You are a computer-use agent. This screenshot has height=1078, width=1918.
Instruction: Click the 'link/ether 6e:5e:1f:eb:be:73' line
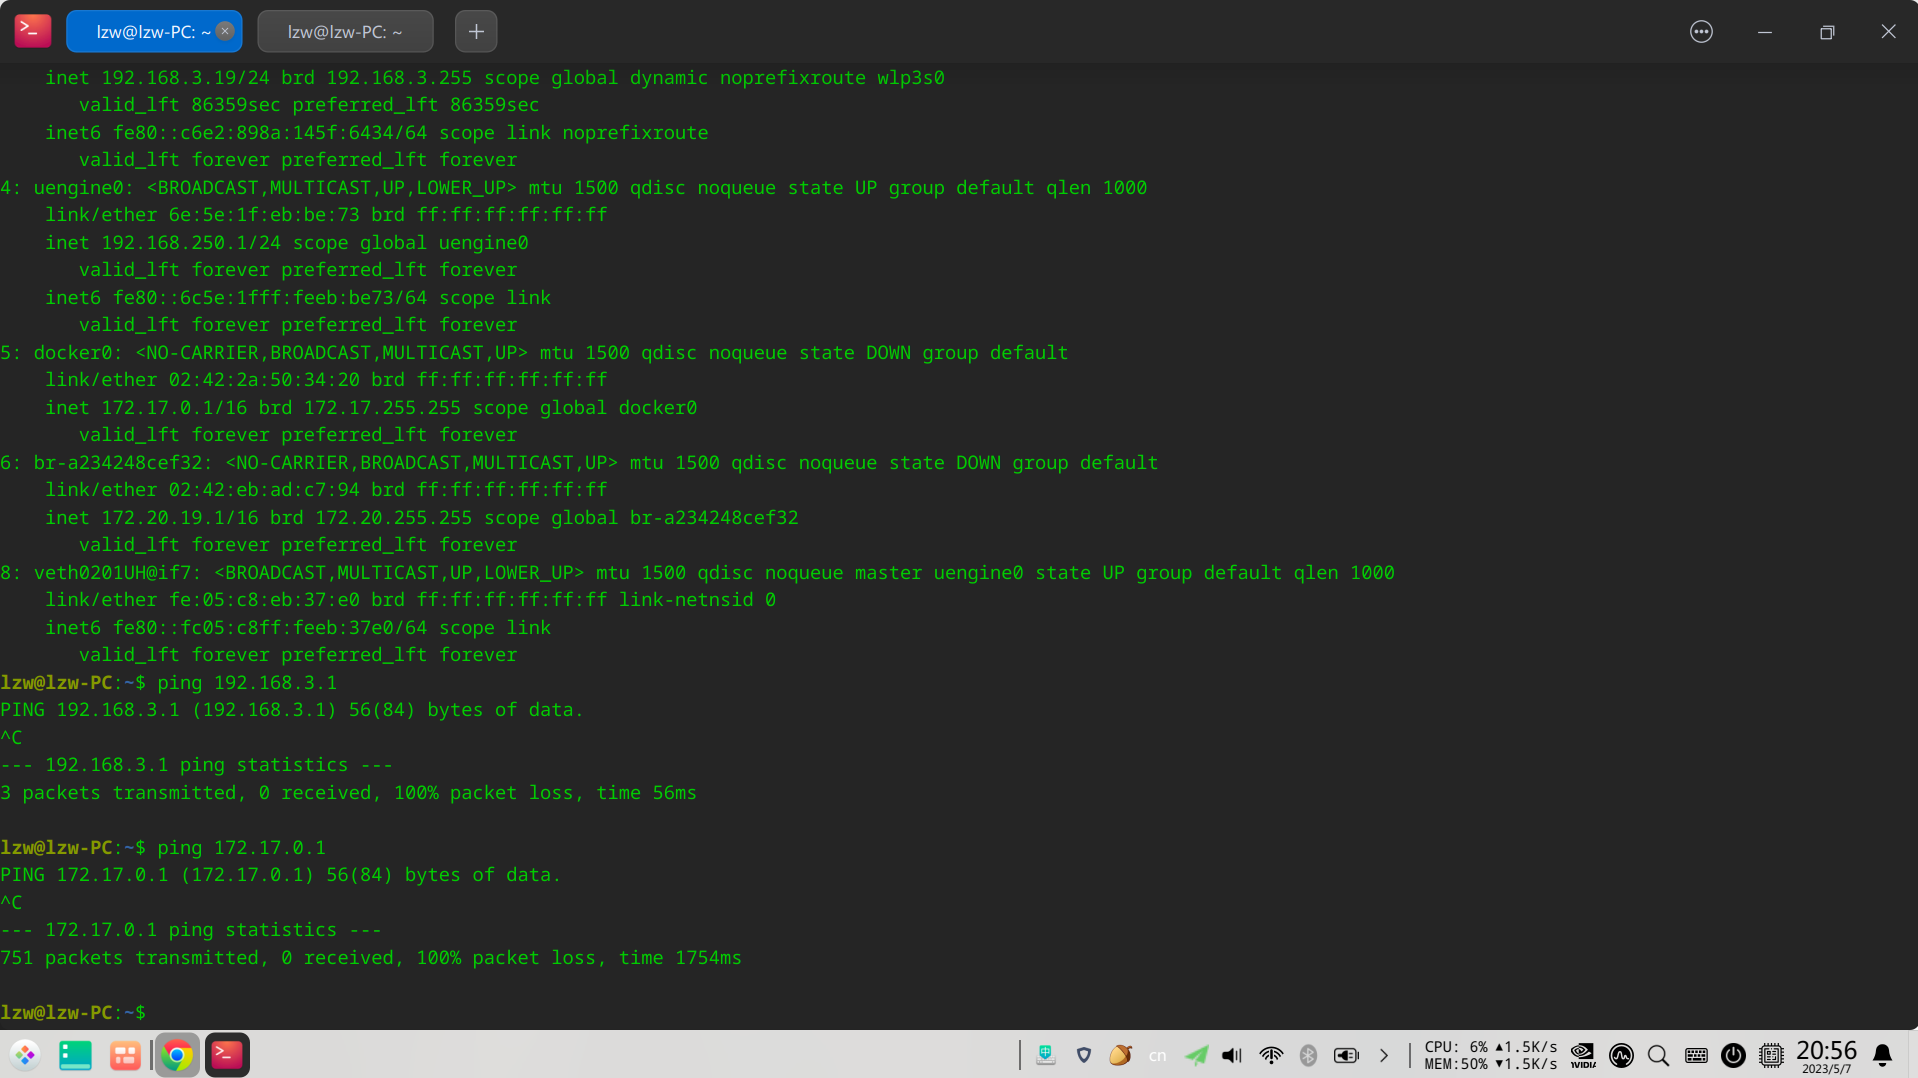[326, 215]
